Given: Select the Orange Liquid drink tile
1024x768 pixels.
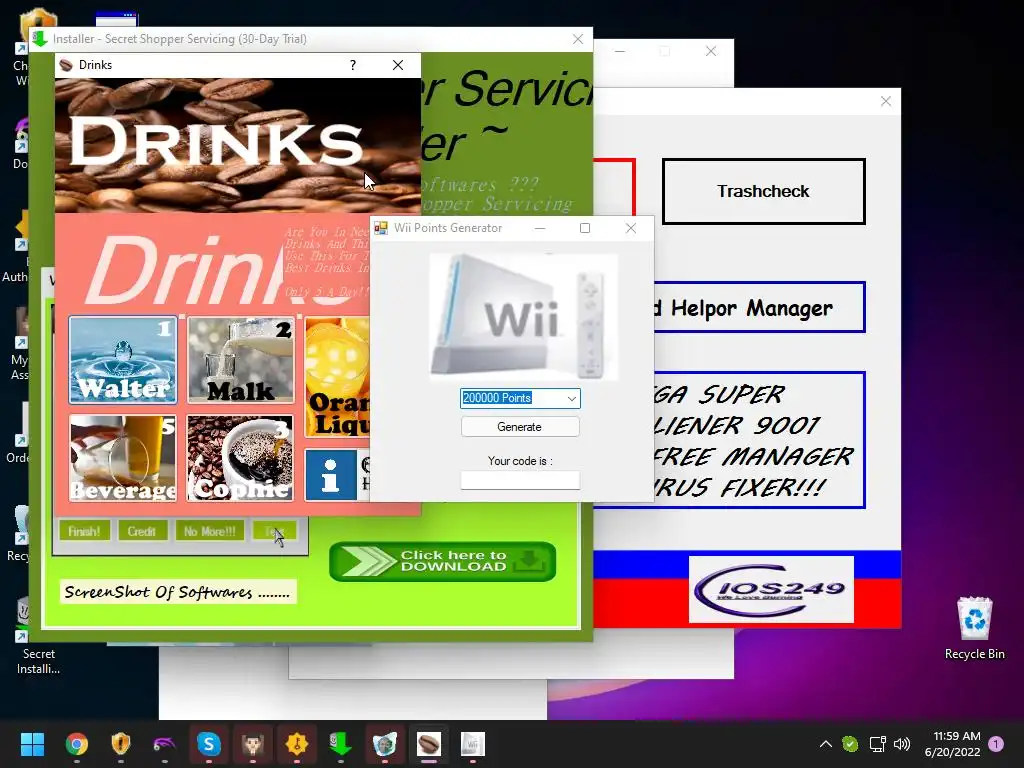Looking at the screenshot, I should coord(337,377).
